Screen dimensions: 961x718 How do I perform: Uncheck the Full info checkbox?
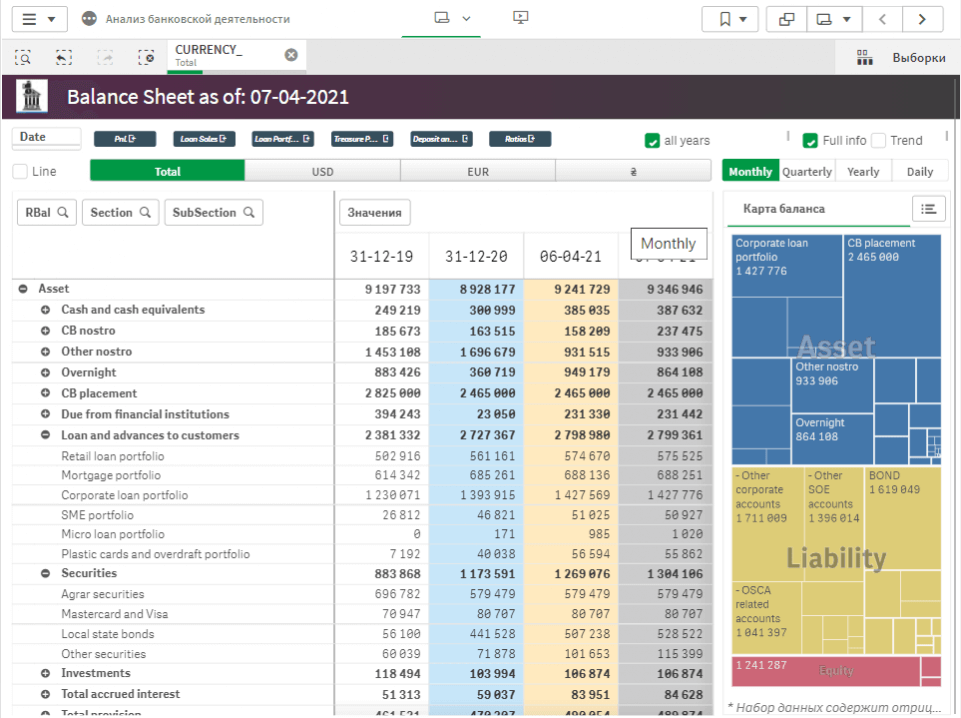click(x=810, y=141)
